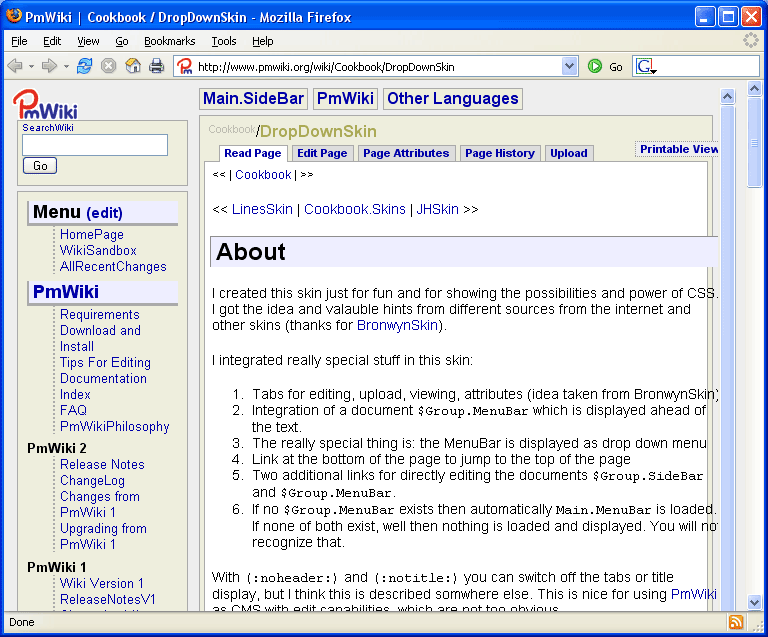Go to the LinesSkin link
The height and width of the screenshot is (637, 768).
coord(262,210)
